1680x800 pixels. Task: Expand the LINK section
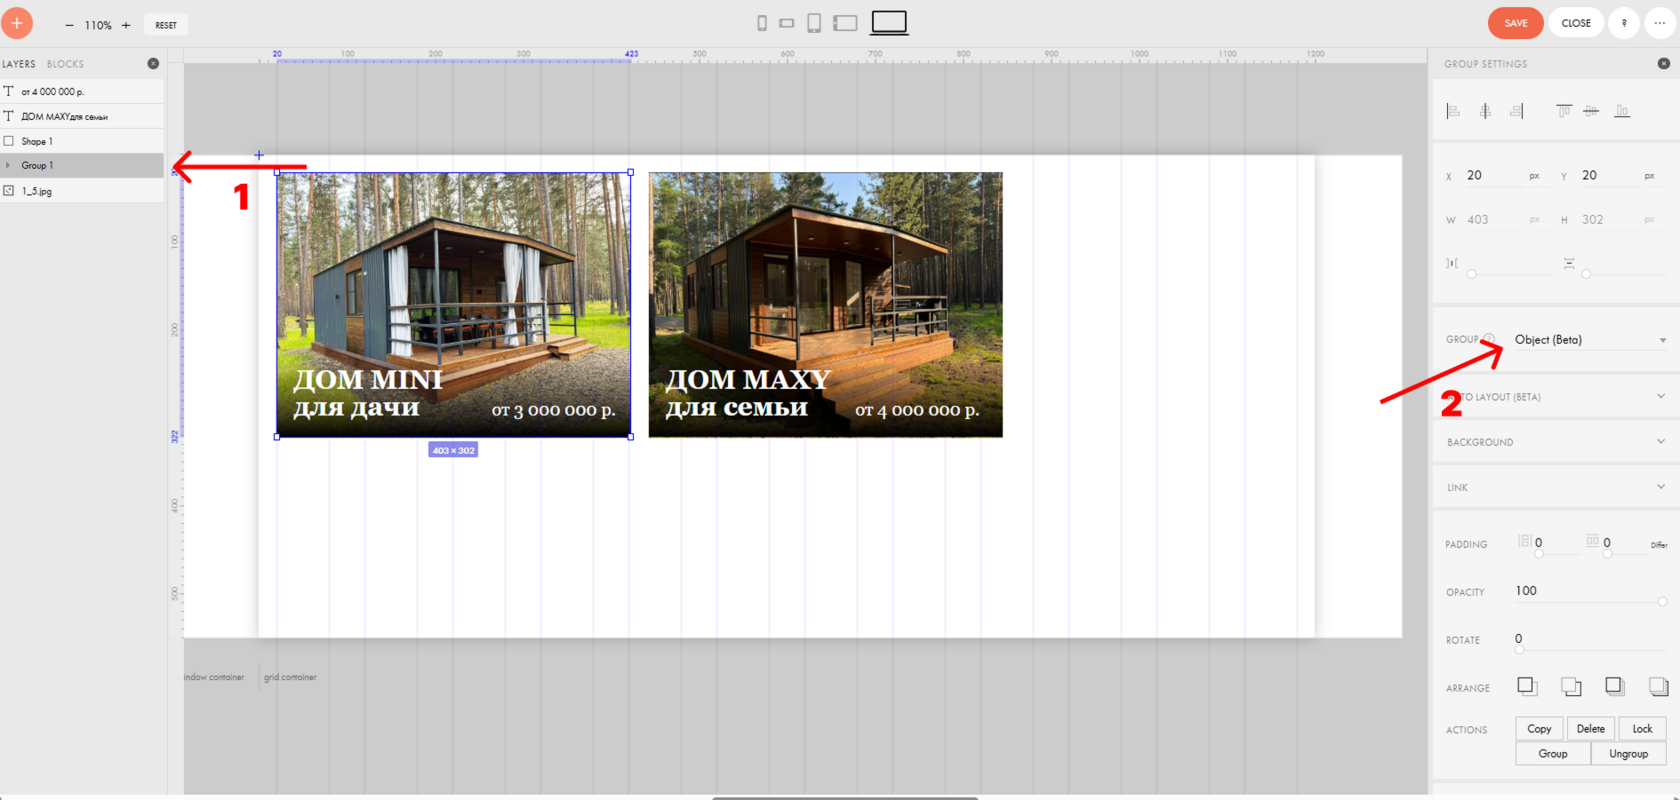pos(1556,487)
